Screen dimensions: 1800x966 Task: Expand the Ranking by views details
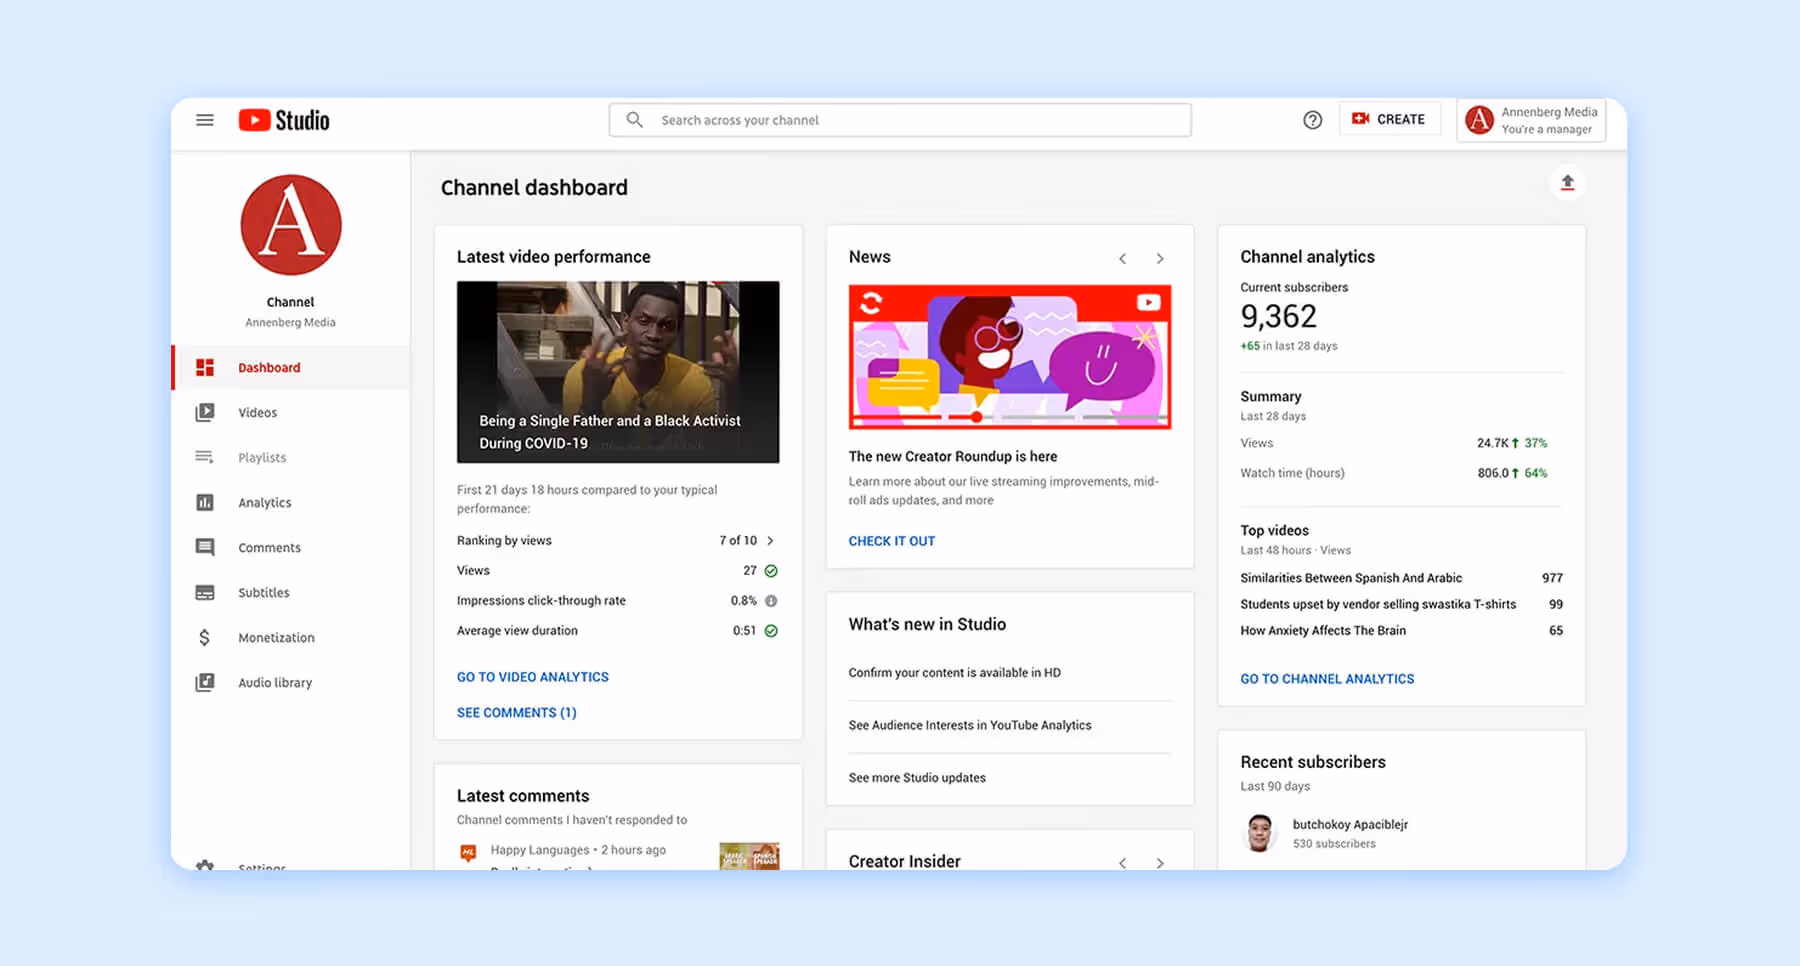coord(770,540)
